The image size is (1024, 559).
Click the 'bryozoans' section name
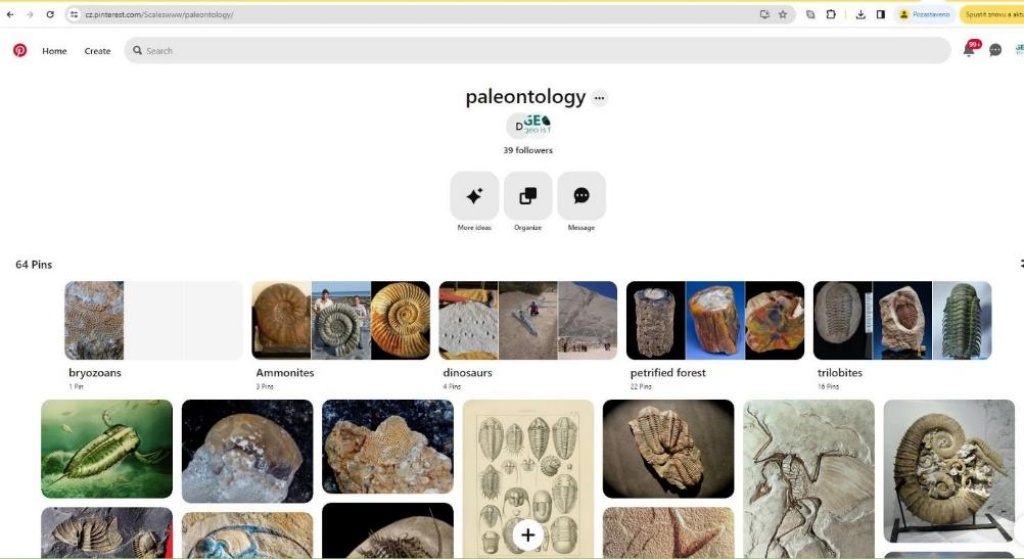pyautogui.click(x=95, y=373)
